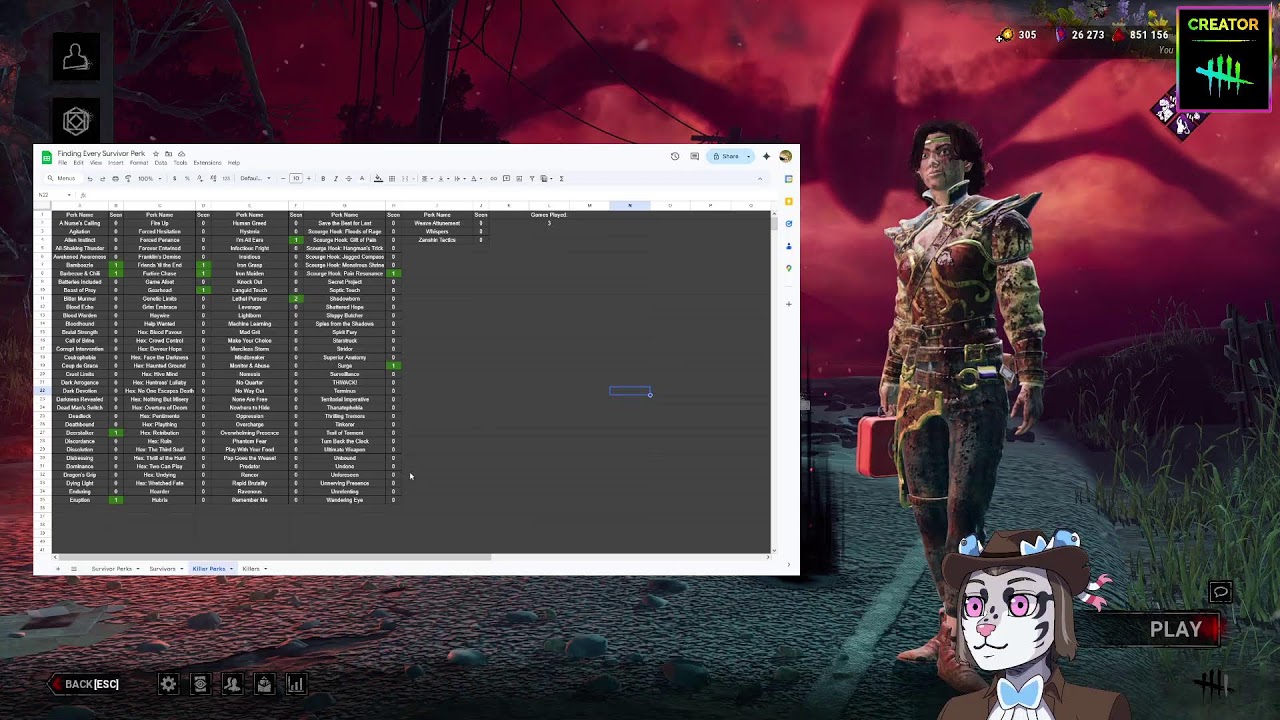Viewport: 1280px width, 720px height.
Task: Open the Insert menu
Action: (x=116, y=163)
